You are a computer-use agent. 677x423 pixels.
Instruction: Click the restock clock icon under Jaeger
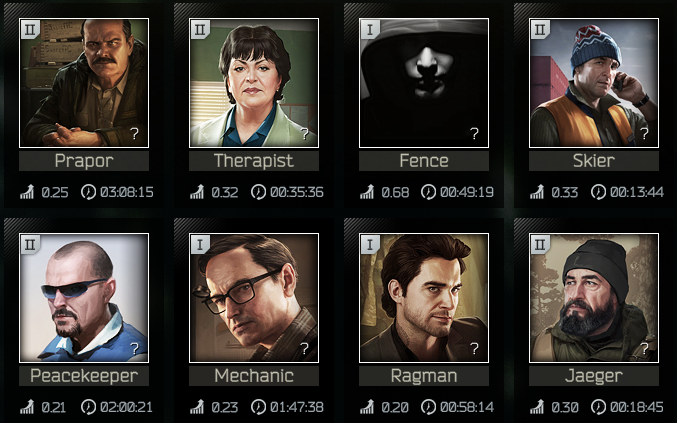598,407
